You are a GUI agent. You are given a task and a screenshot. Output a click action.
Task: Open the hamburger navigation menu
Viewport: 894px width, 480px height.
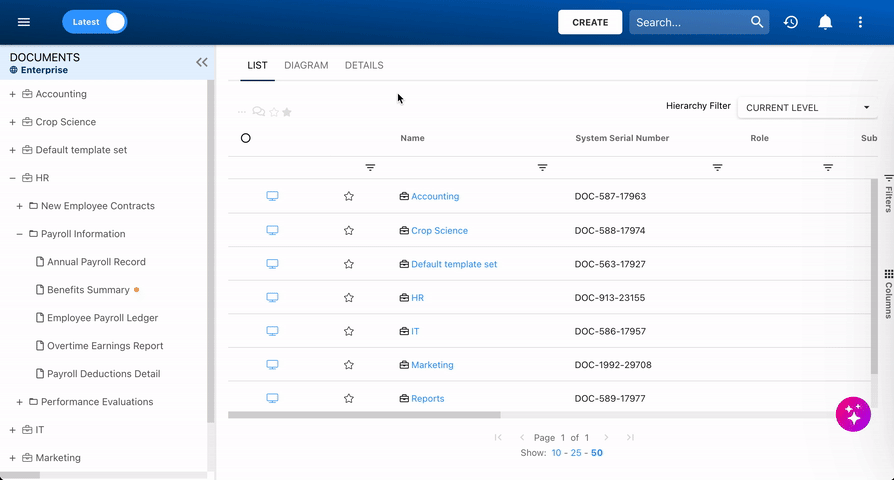point(23,22)
